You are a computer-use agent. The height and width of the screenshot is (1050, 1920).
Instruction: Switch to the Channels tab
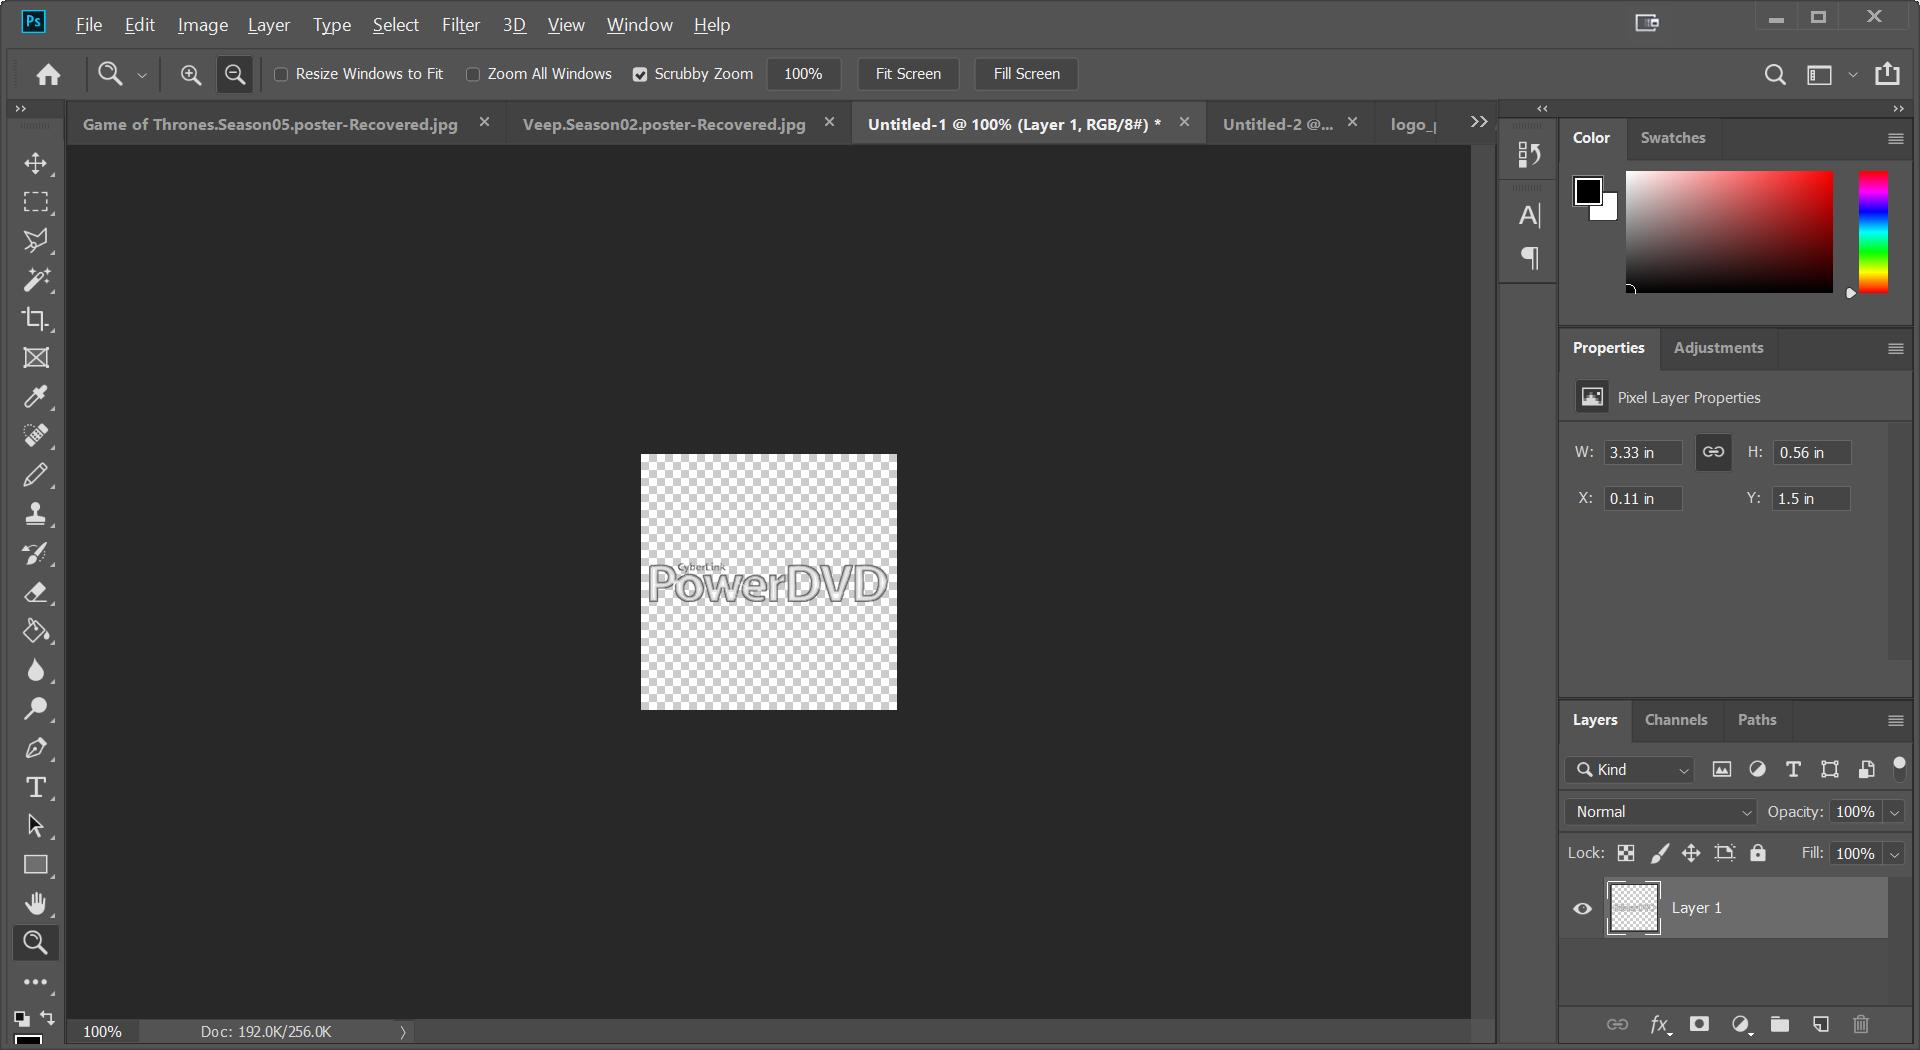pos(1676,720)
